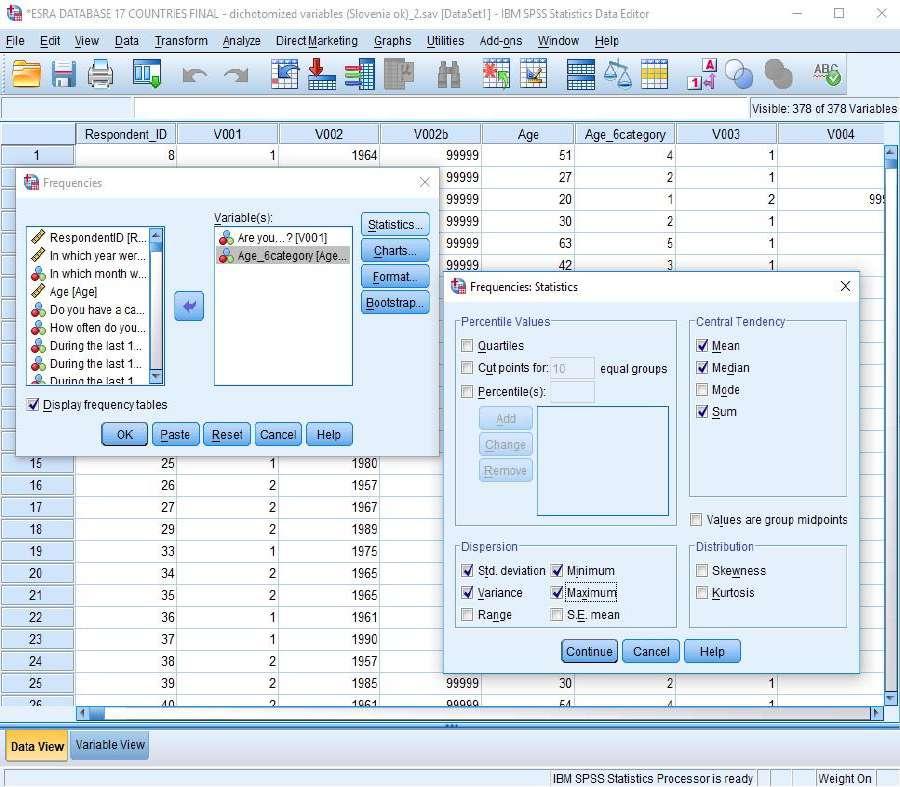Open the Utilities menu
The height and width of the screenshot is (787, 900).
(445, 41)
